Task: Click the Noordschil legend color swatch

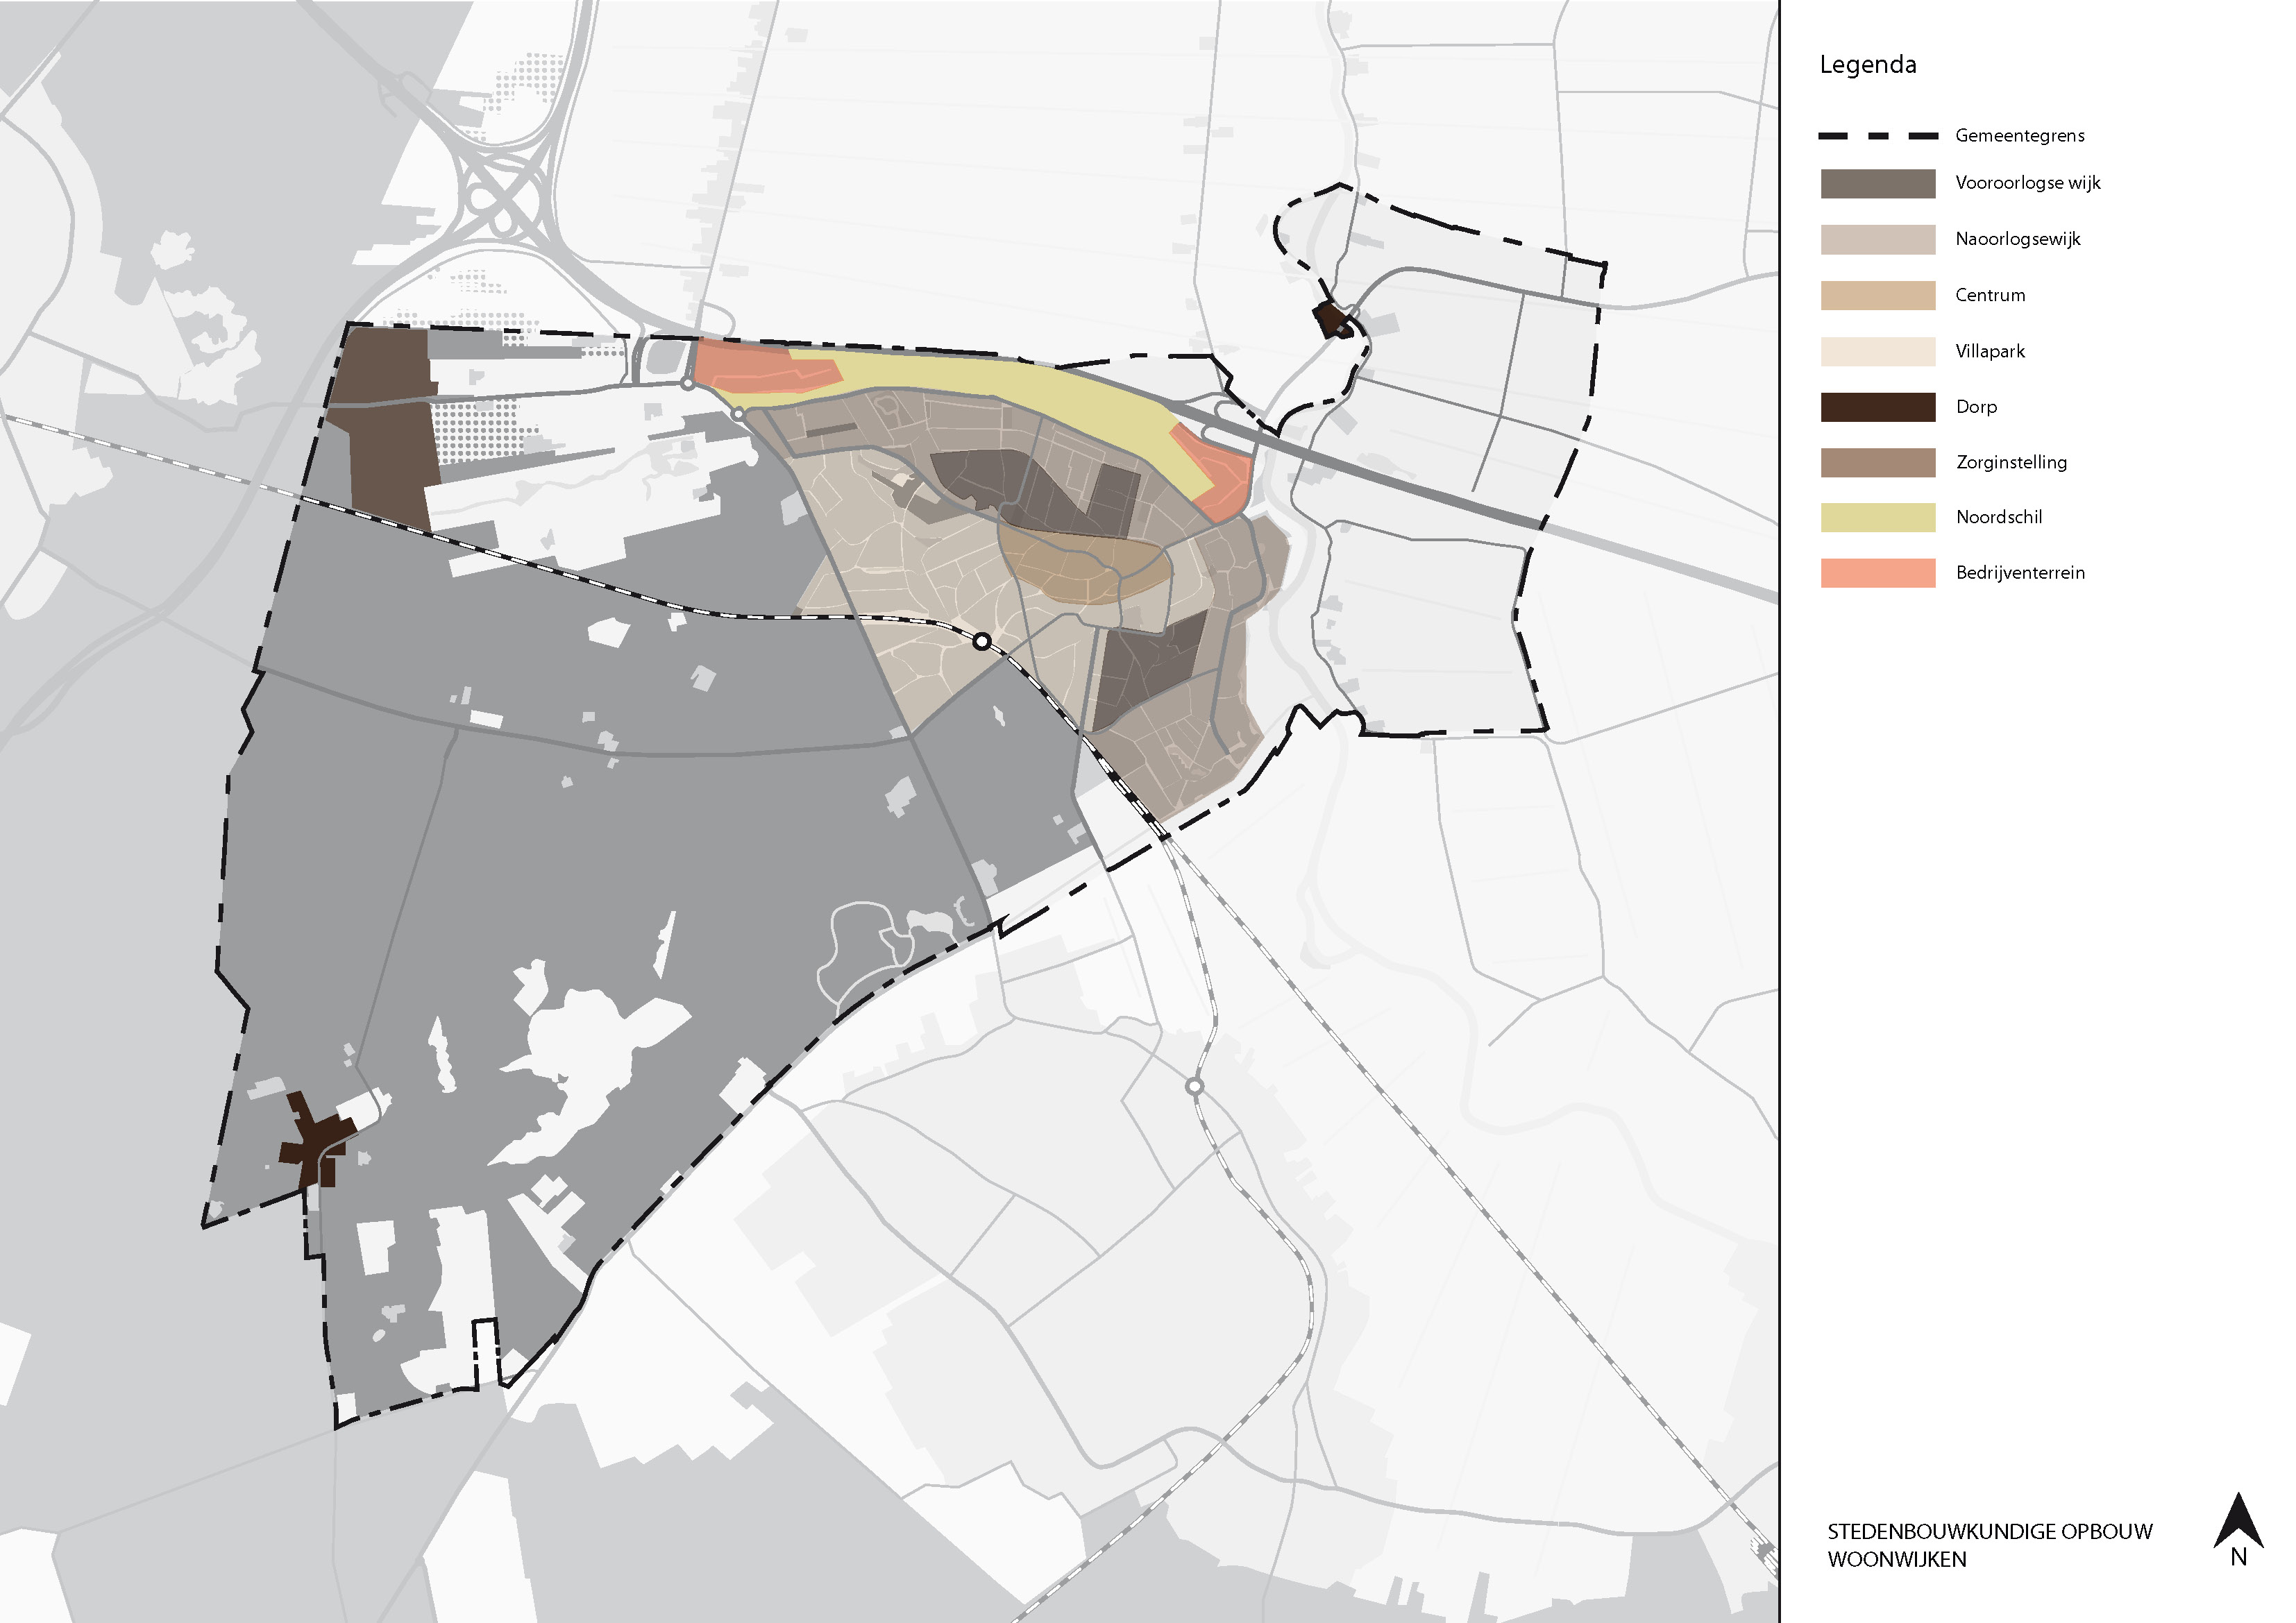Action: pos(1877,517)
